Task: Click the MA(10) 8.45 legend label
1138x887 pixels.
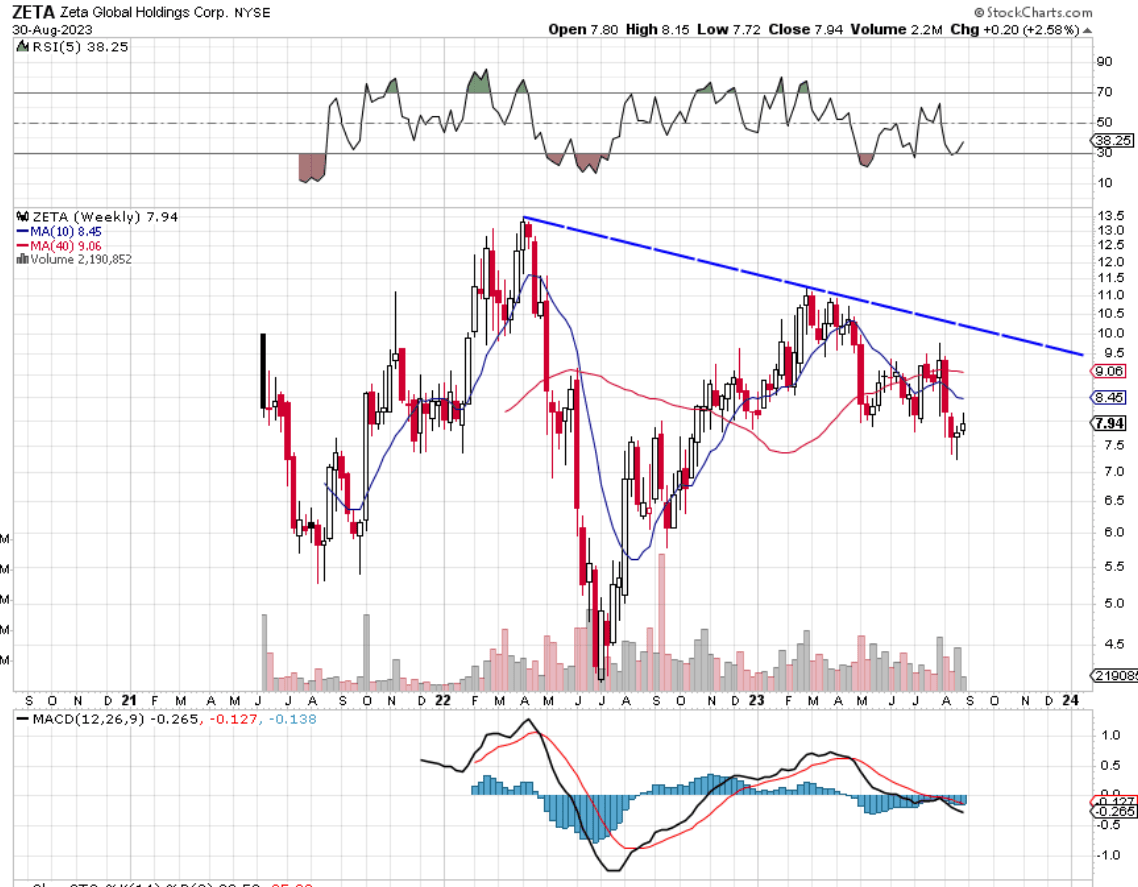Action: coord(66,232)
